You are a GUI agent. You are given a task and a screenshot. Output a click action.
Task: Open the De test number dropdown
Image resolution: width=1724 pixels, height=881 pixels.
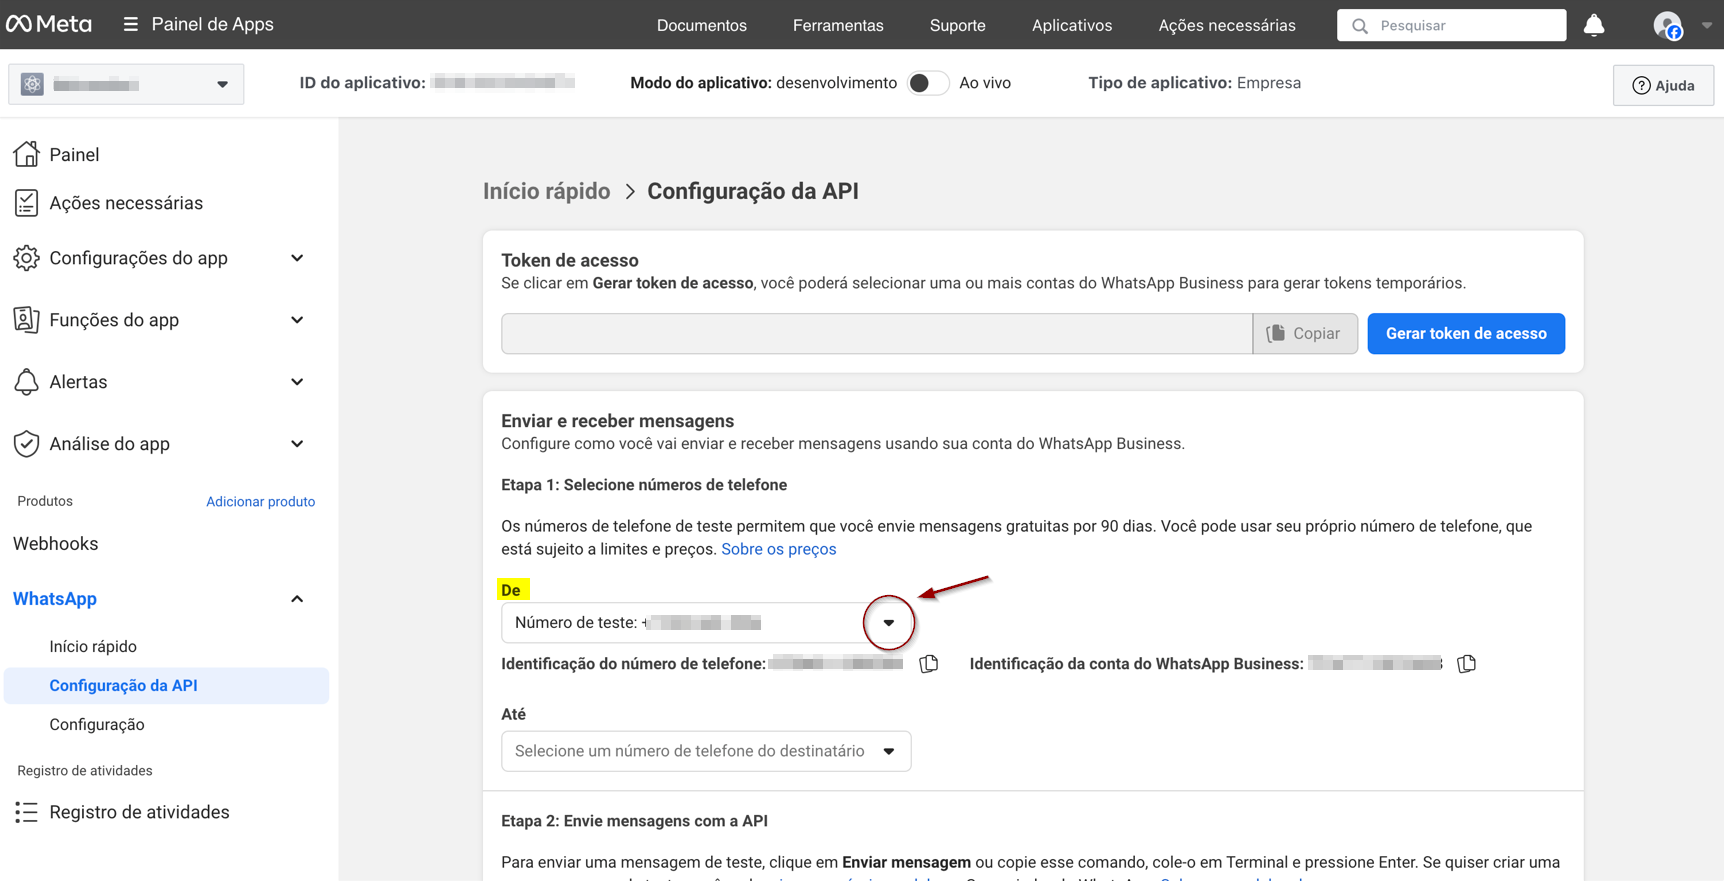[x=888, y=623]
